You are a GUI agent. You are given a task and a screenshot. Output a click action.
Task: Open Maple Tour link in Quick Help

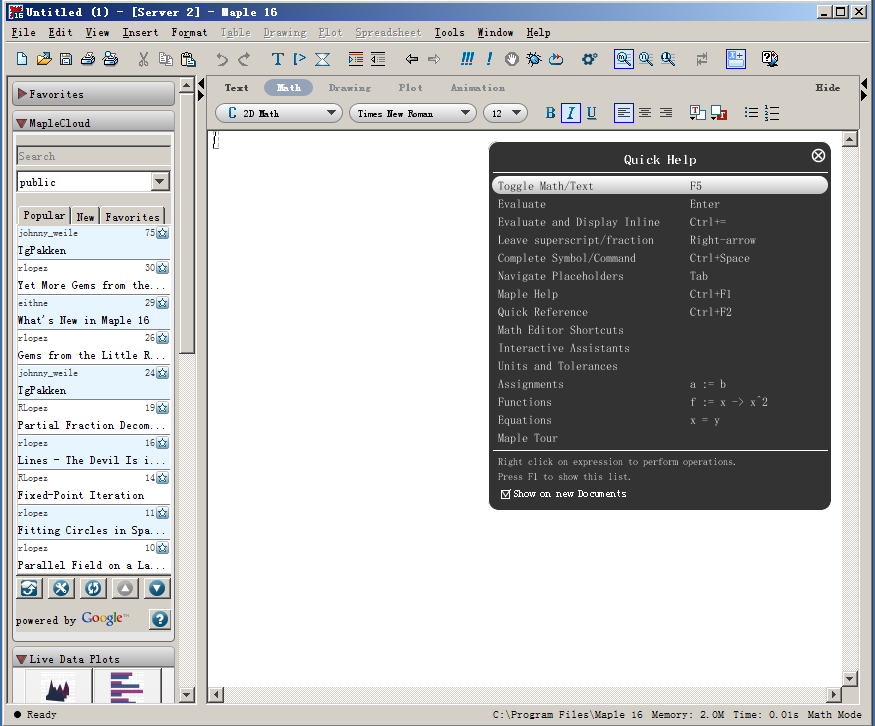click(x=527, y=438)
